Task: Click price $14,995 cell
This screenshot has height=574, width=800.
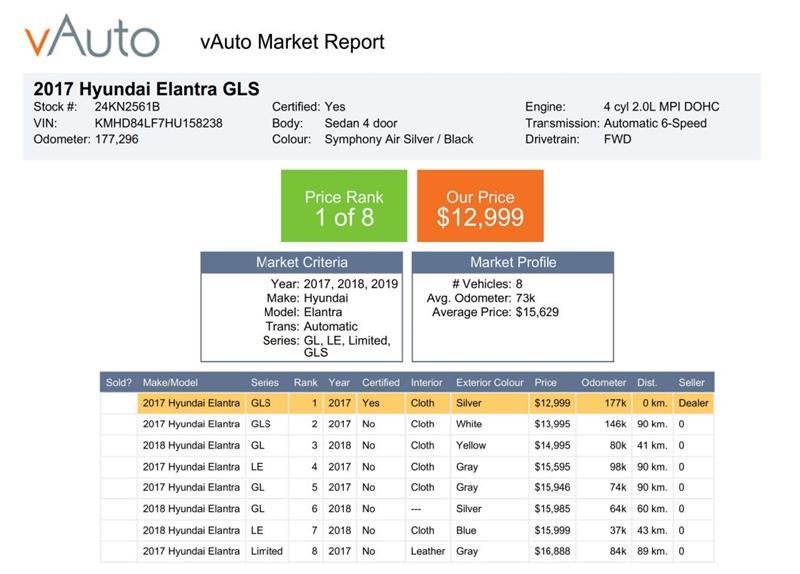Action: [553, 445]
